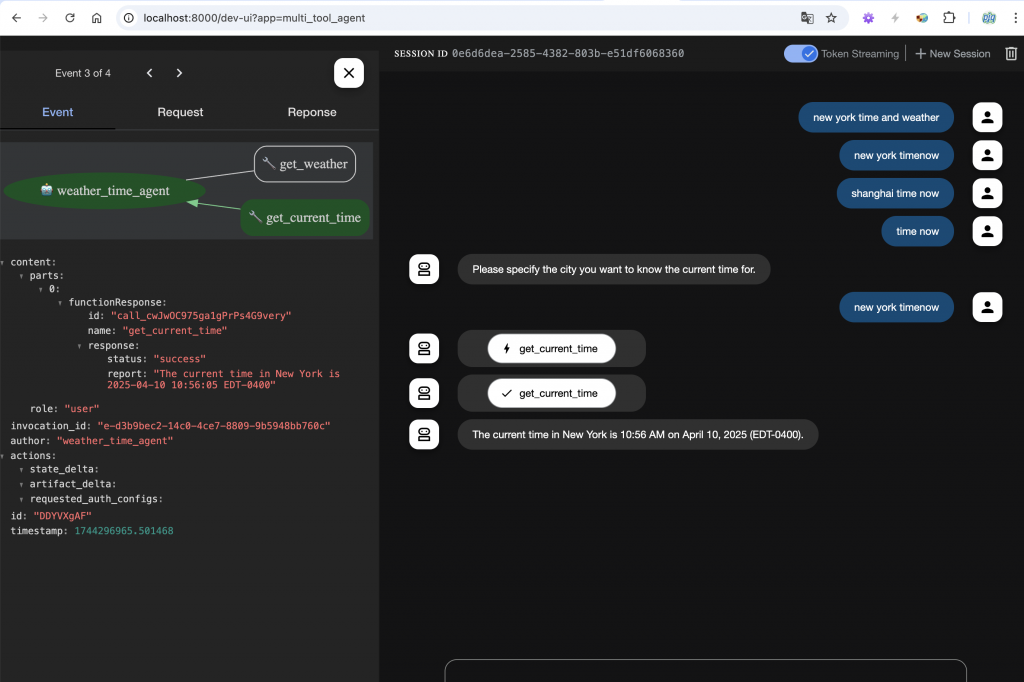
Task: Advance to the next event
Action: pos(179,73)
